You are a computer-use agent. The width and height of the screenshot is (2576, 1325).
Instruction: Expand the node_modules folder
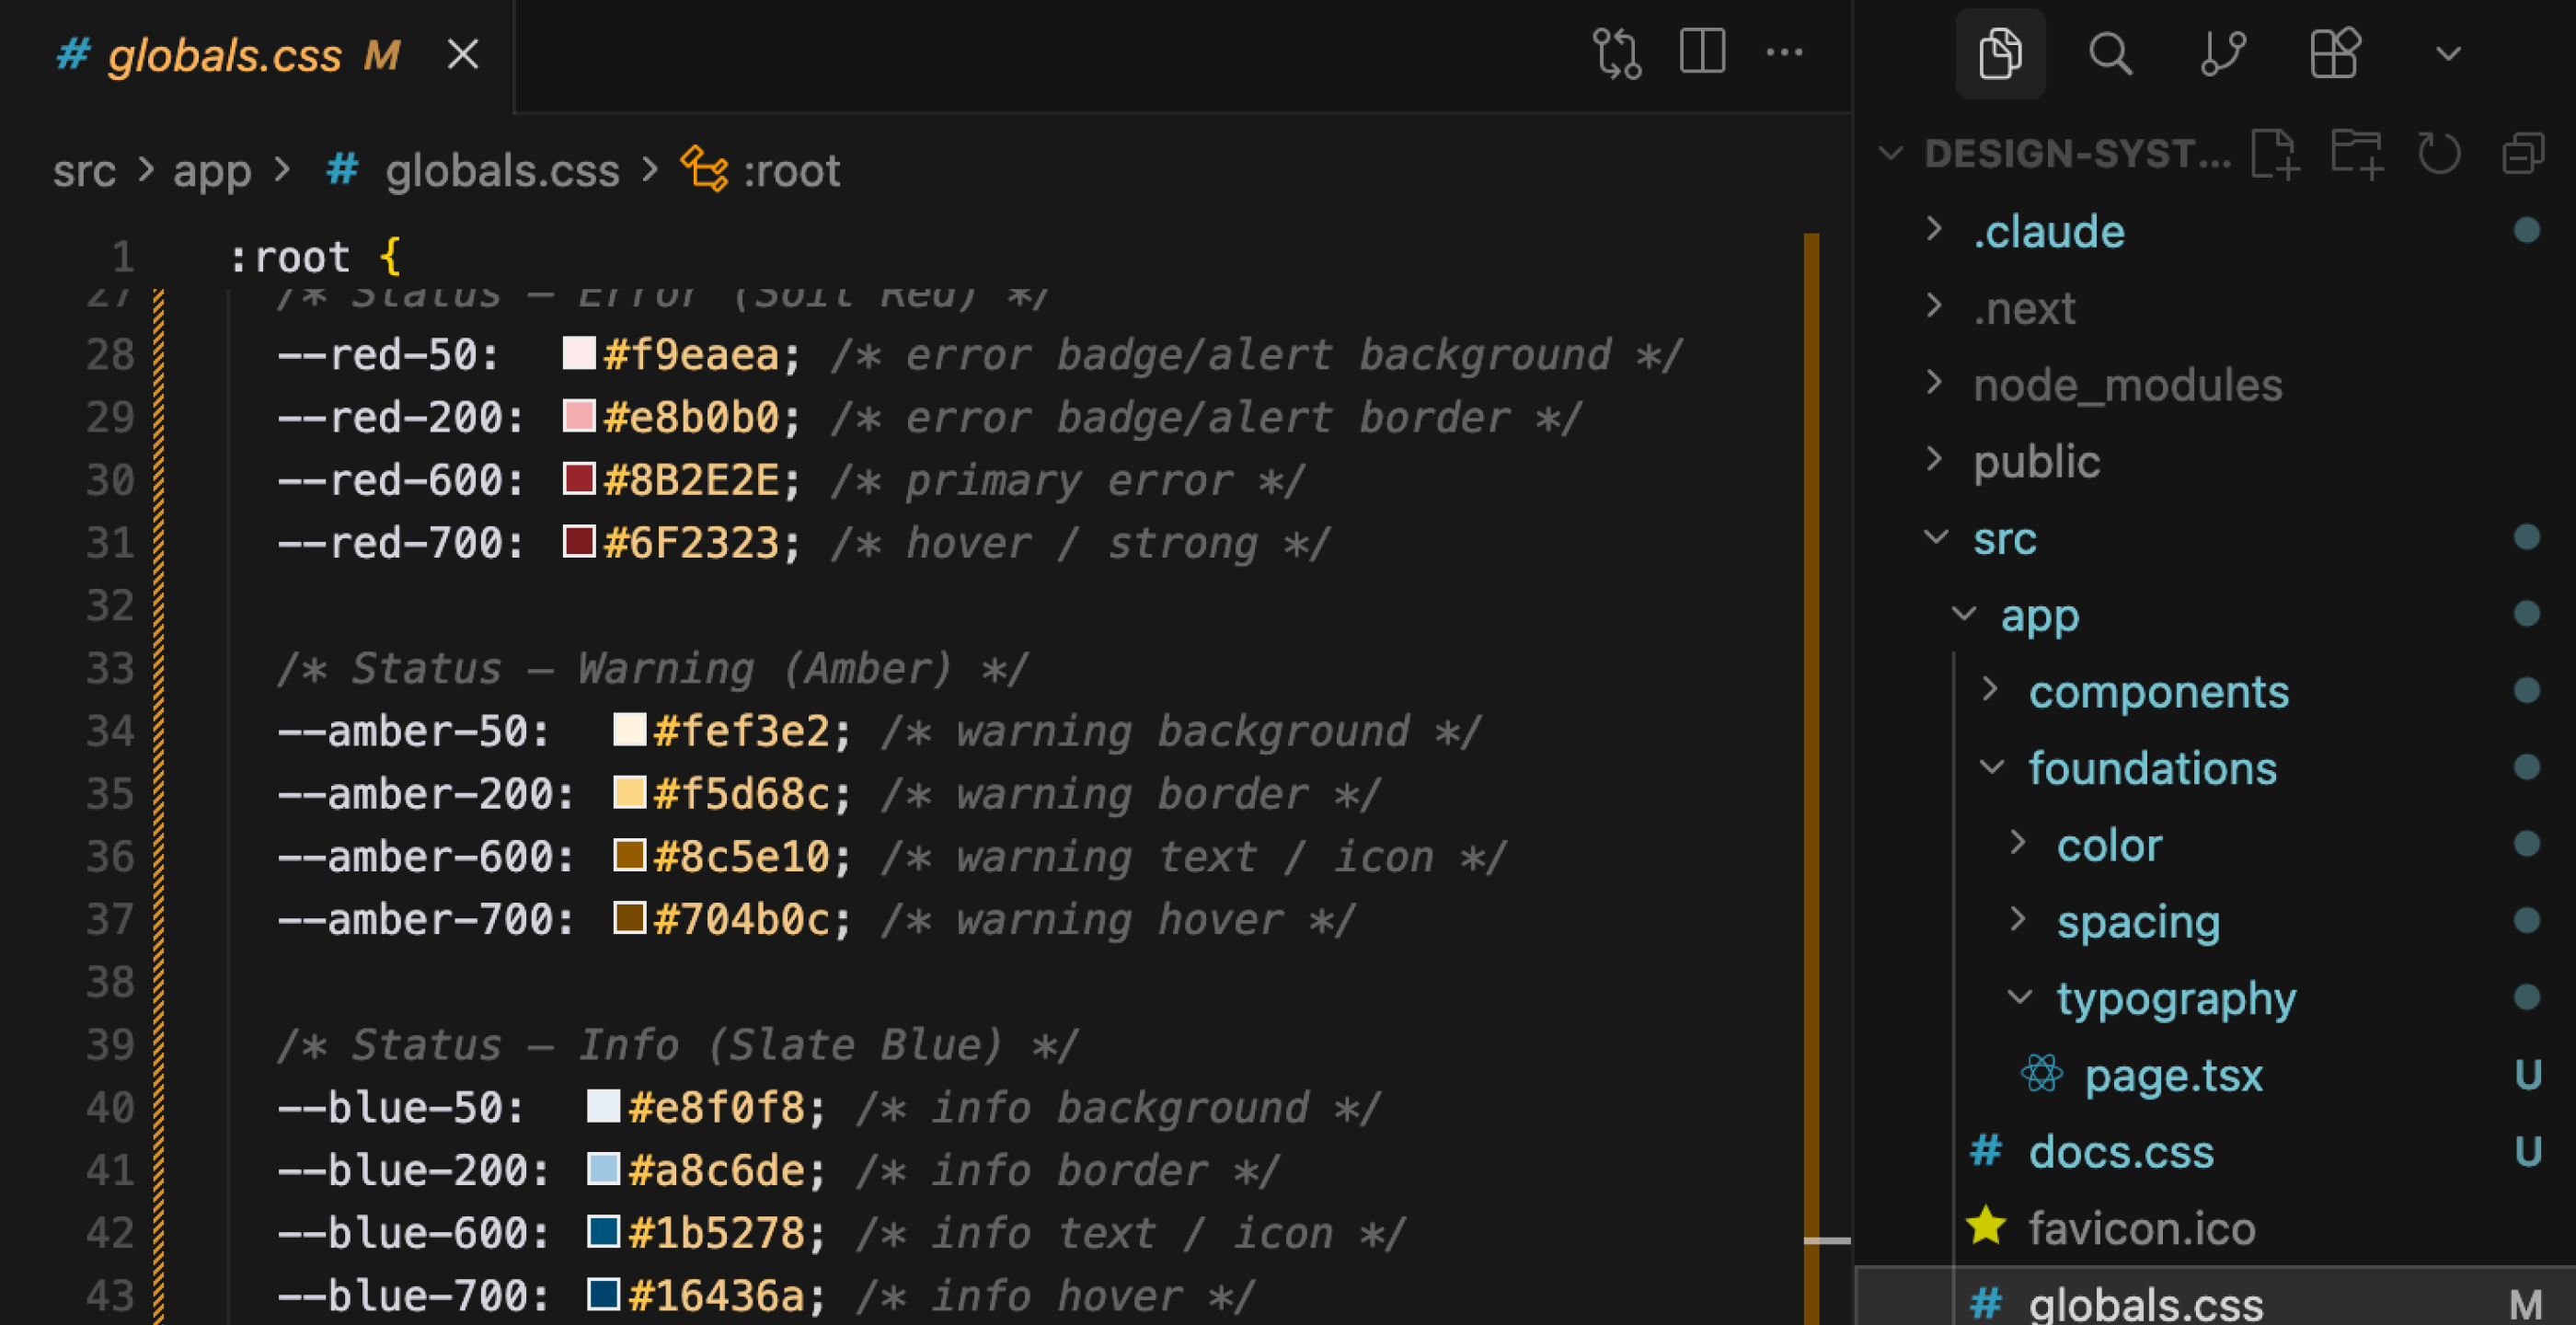2215,385
